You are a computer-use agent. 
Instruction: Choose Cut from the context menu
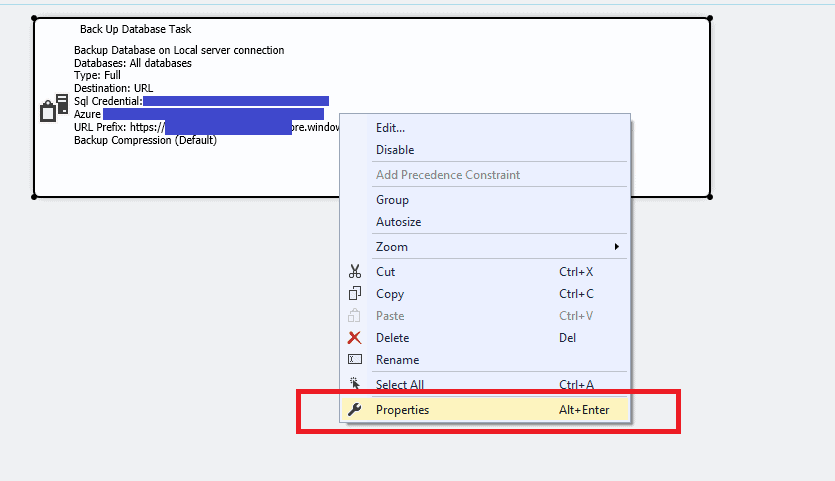pyautogui.click(x=485, y=272)
